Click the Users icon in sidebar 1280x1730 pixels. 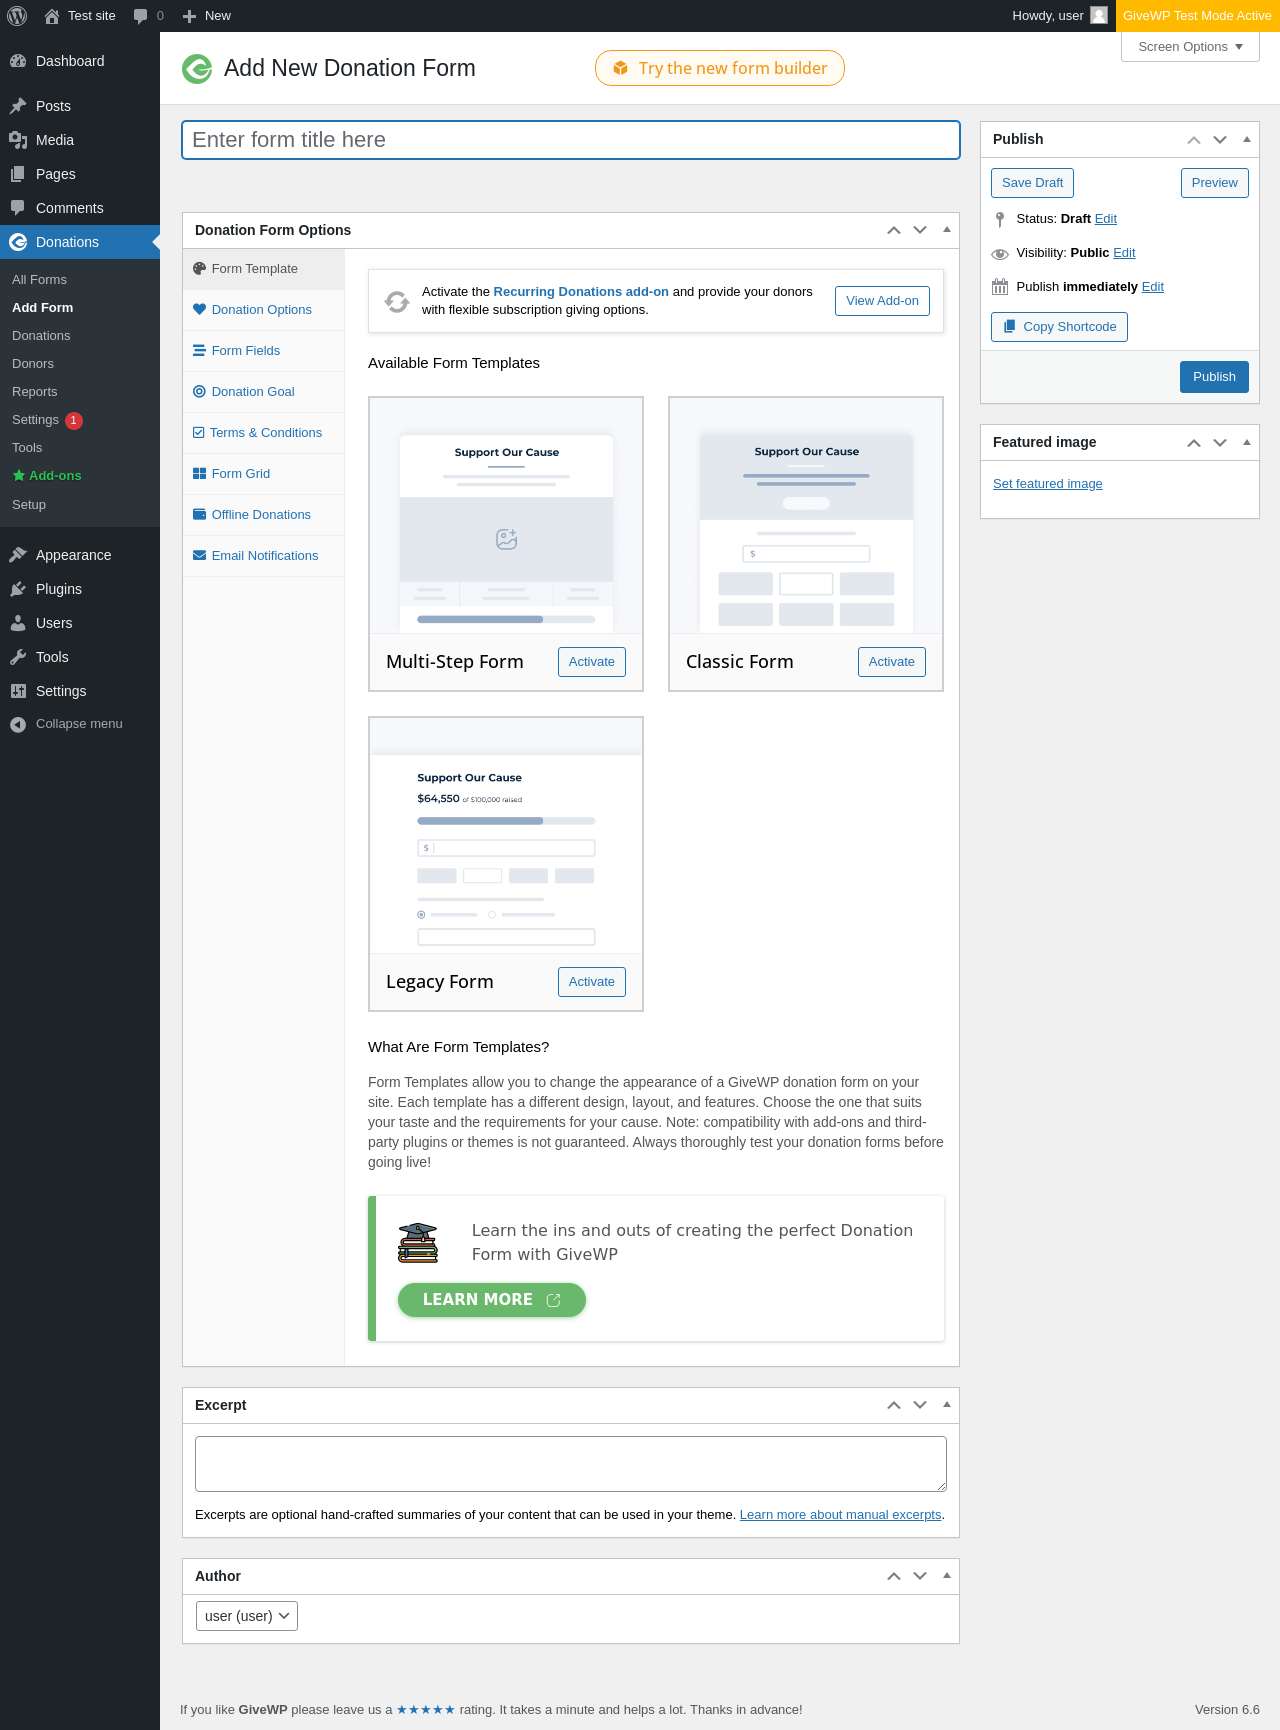click(x=18, y=623)
